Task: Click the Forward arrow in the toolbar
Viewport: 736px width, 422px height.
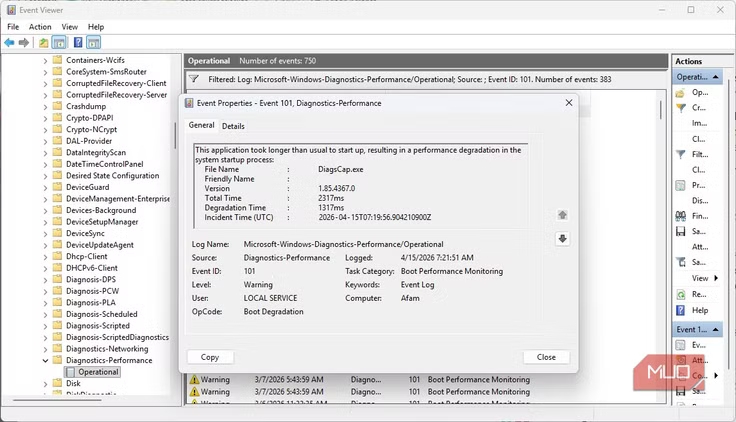Action: 24,43
